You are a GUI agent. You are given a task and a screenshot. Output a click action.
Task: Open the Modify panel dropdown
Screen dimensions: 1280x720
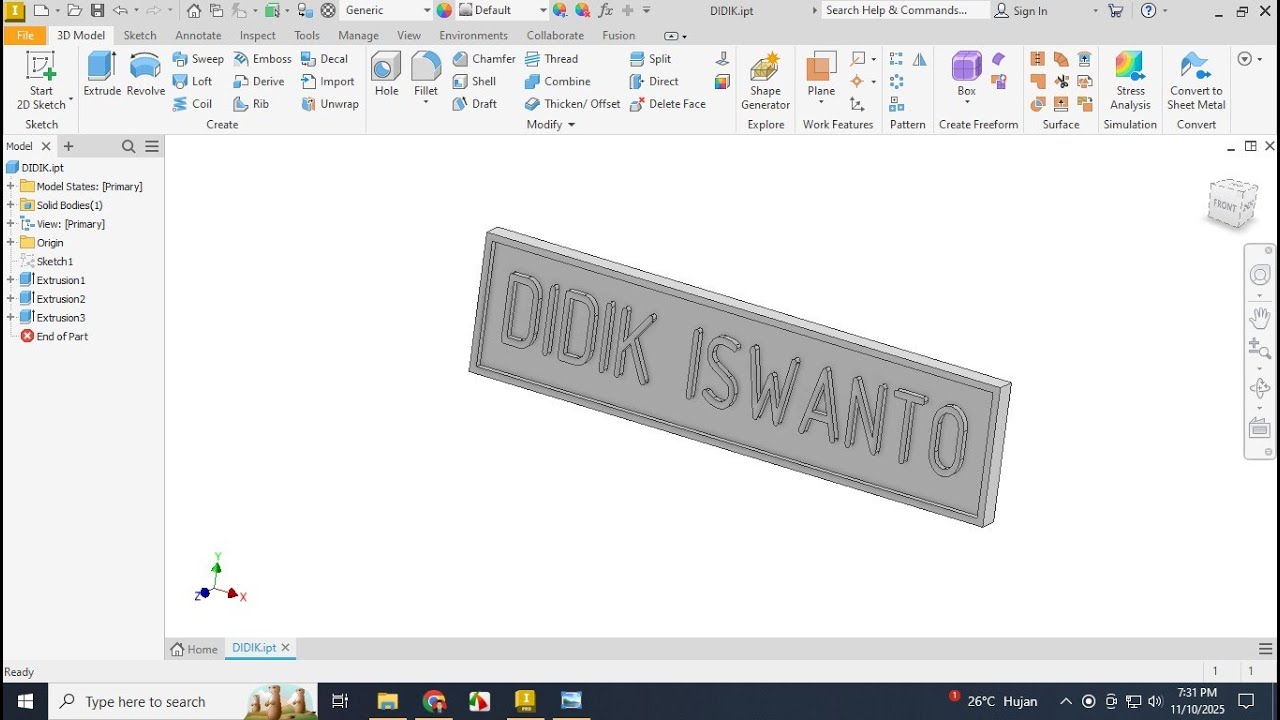[551, 125]
